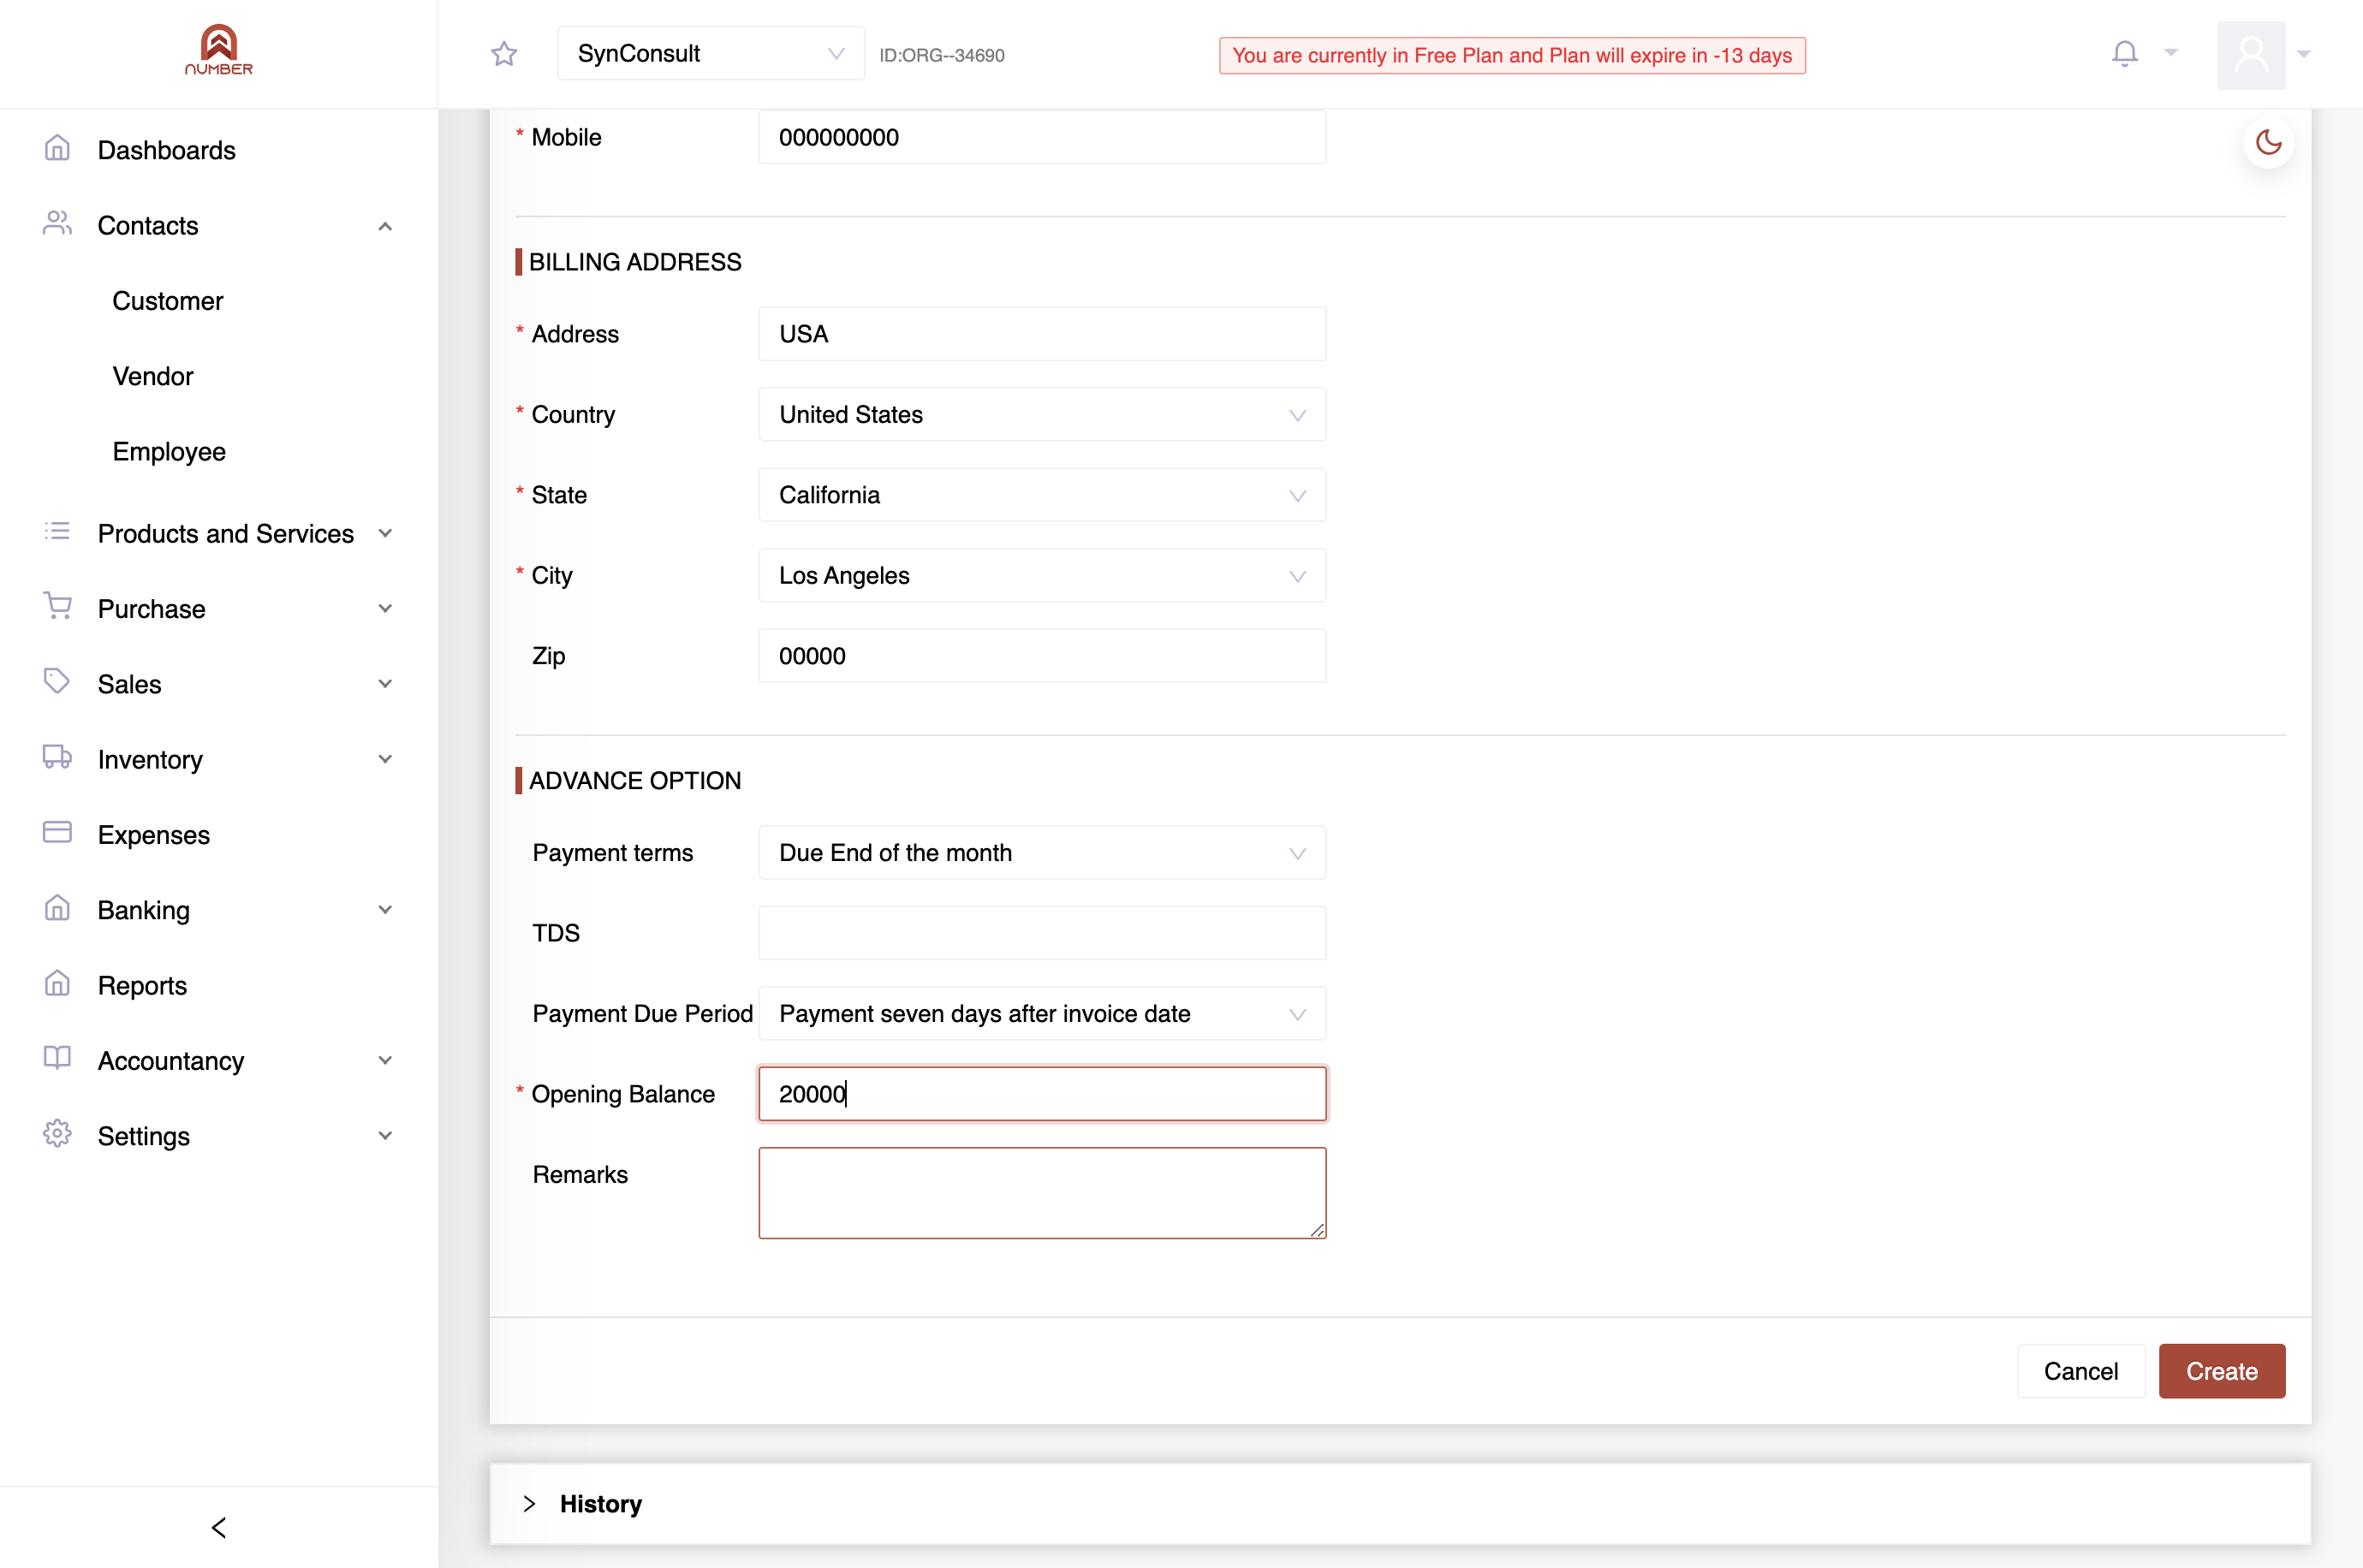Click the Settings gear icon
2363x1568 pixels.
coord(57,1134)
